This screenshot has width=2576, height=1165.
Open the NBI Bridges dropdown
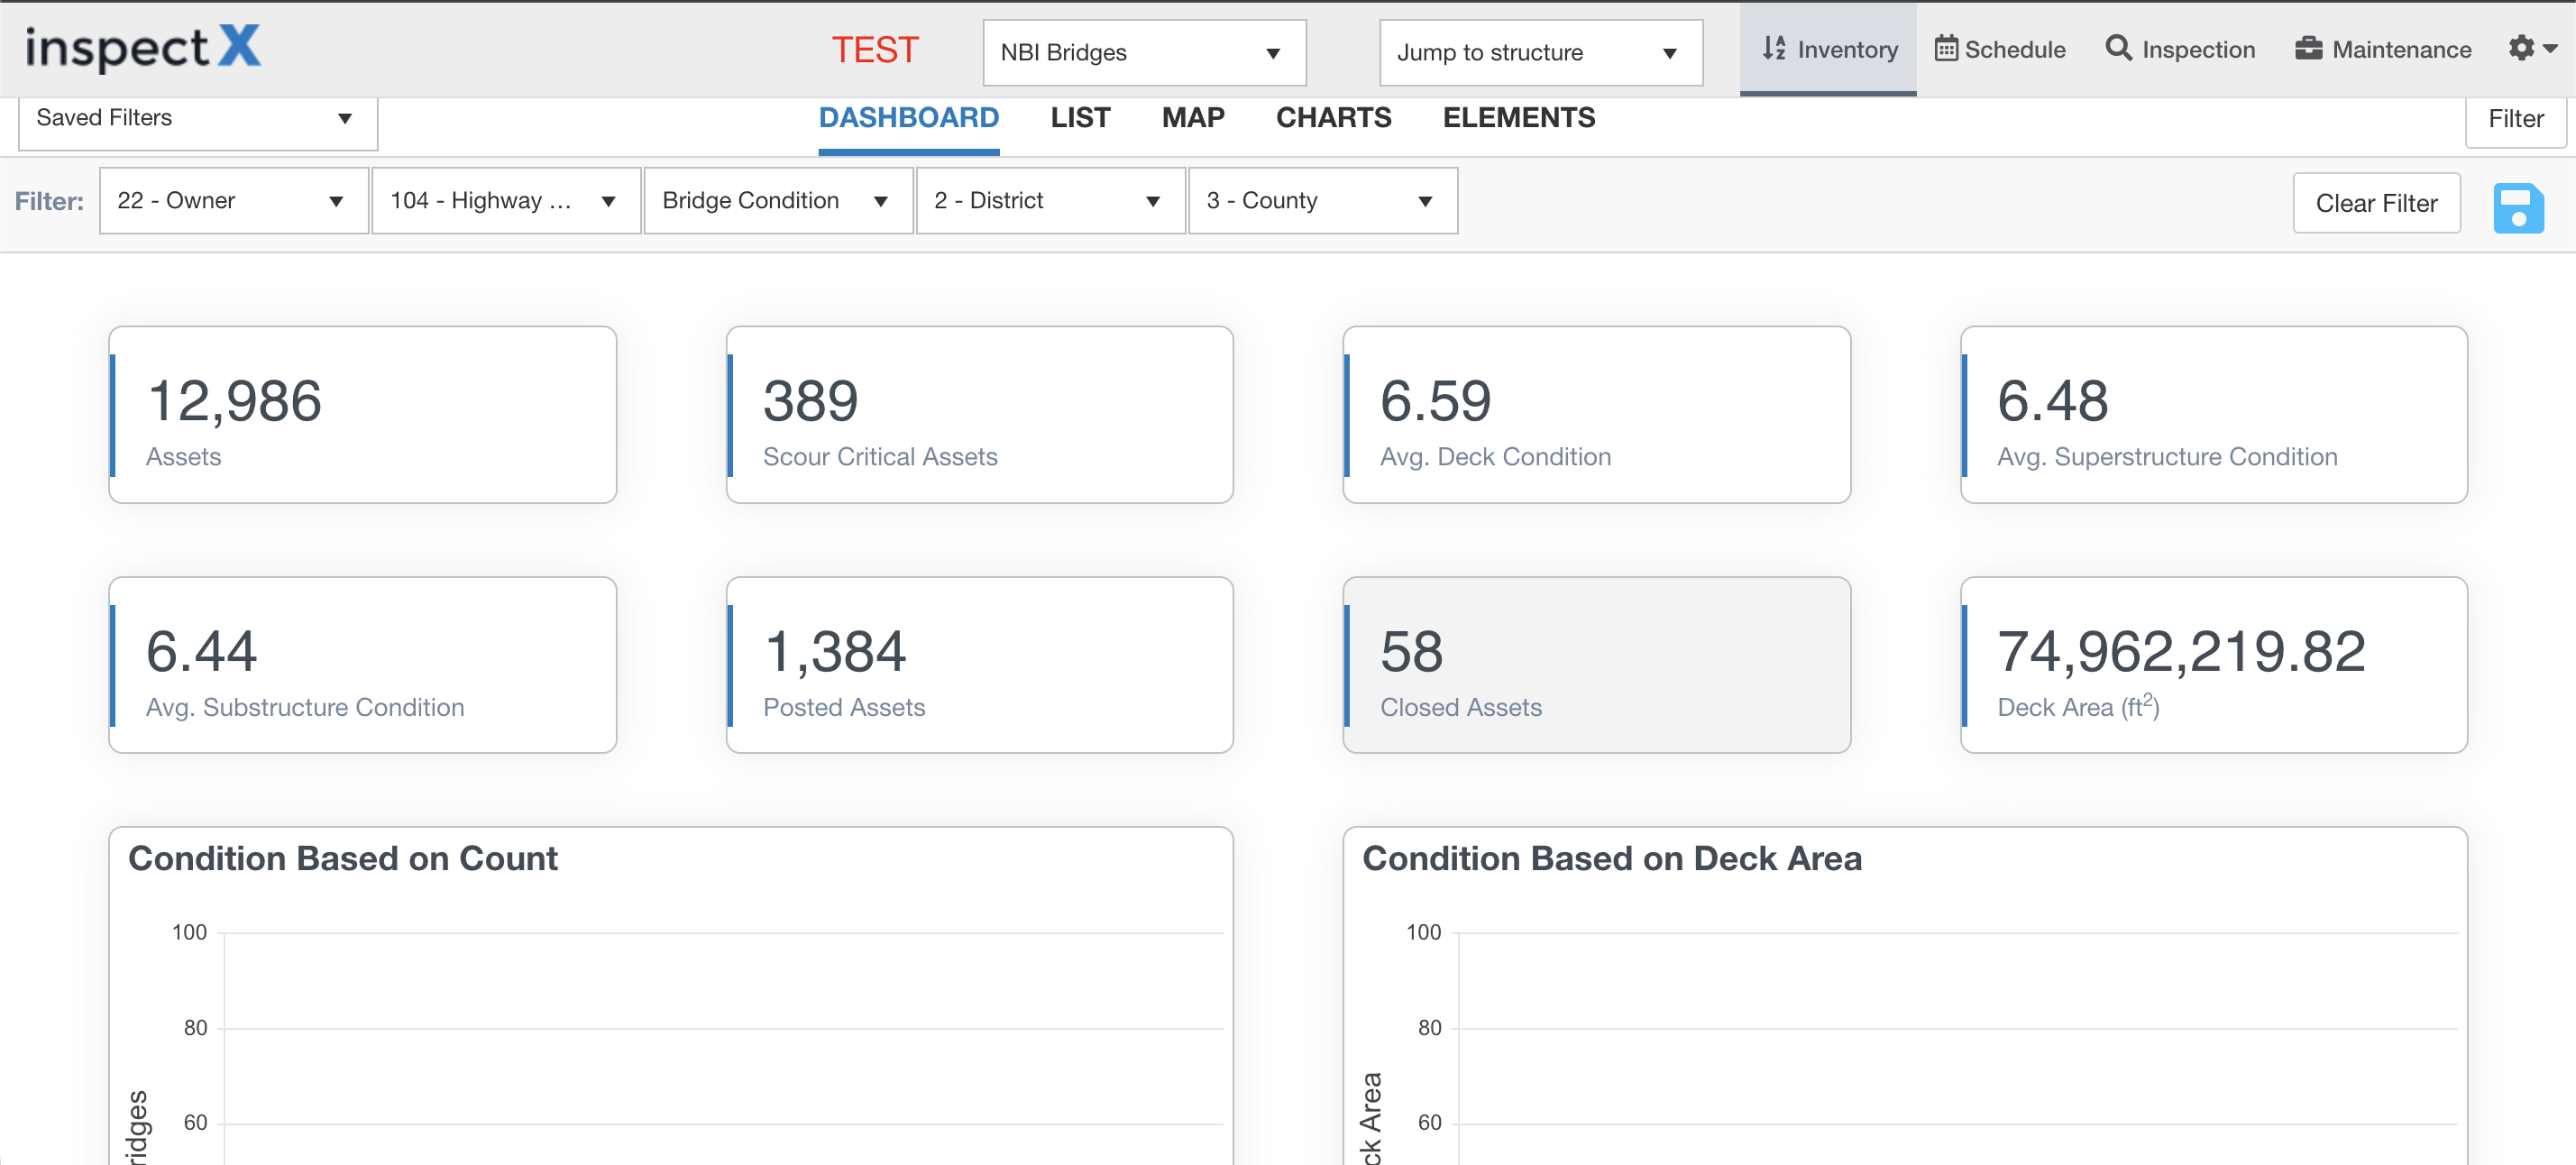(x=1143, y=53)
